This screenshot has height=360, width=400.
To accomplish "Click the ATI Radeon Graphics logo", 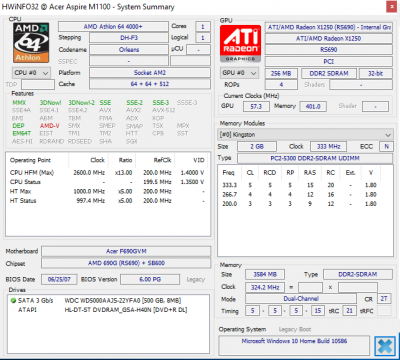I will 240,43.
